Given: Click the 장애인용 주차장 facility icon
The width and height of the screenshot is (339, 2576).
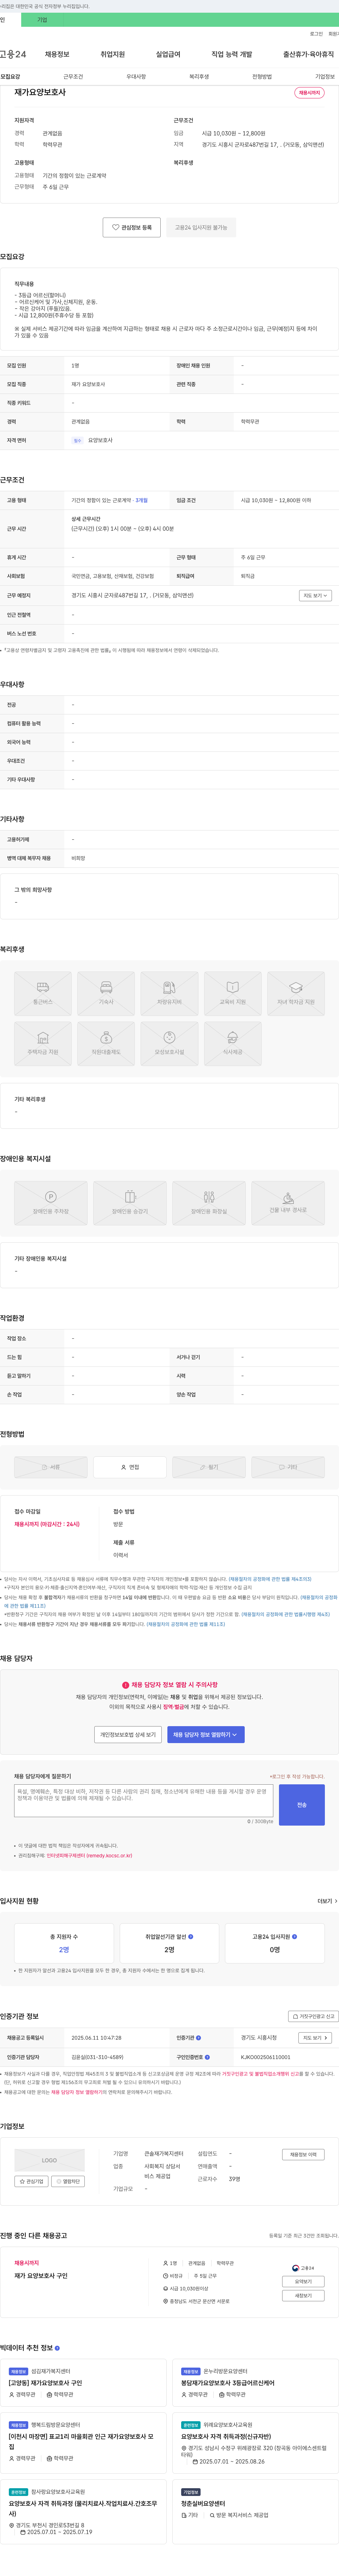Looking at the screenshot, I should coord(51,1203).
